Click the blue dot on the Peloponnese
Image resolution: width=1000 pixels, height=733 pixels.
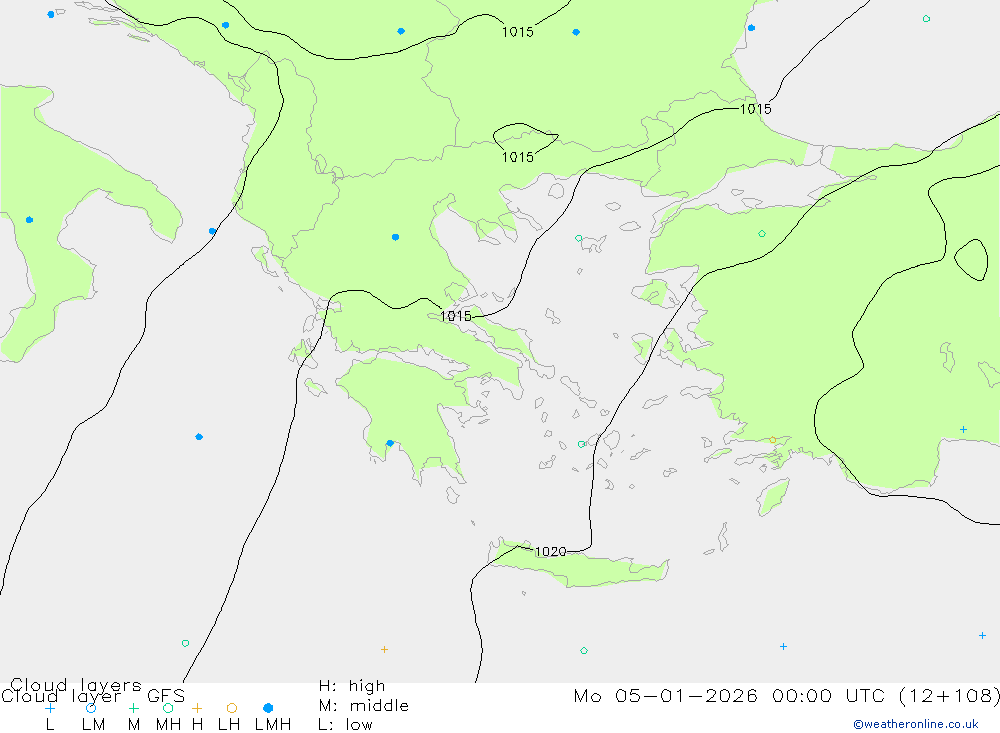click(390, 443)
